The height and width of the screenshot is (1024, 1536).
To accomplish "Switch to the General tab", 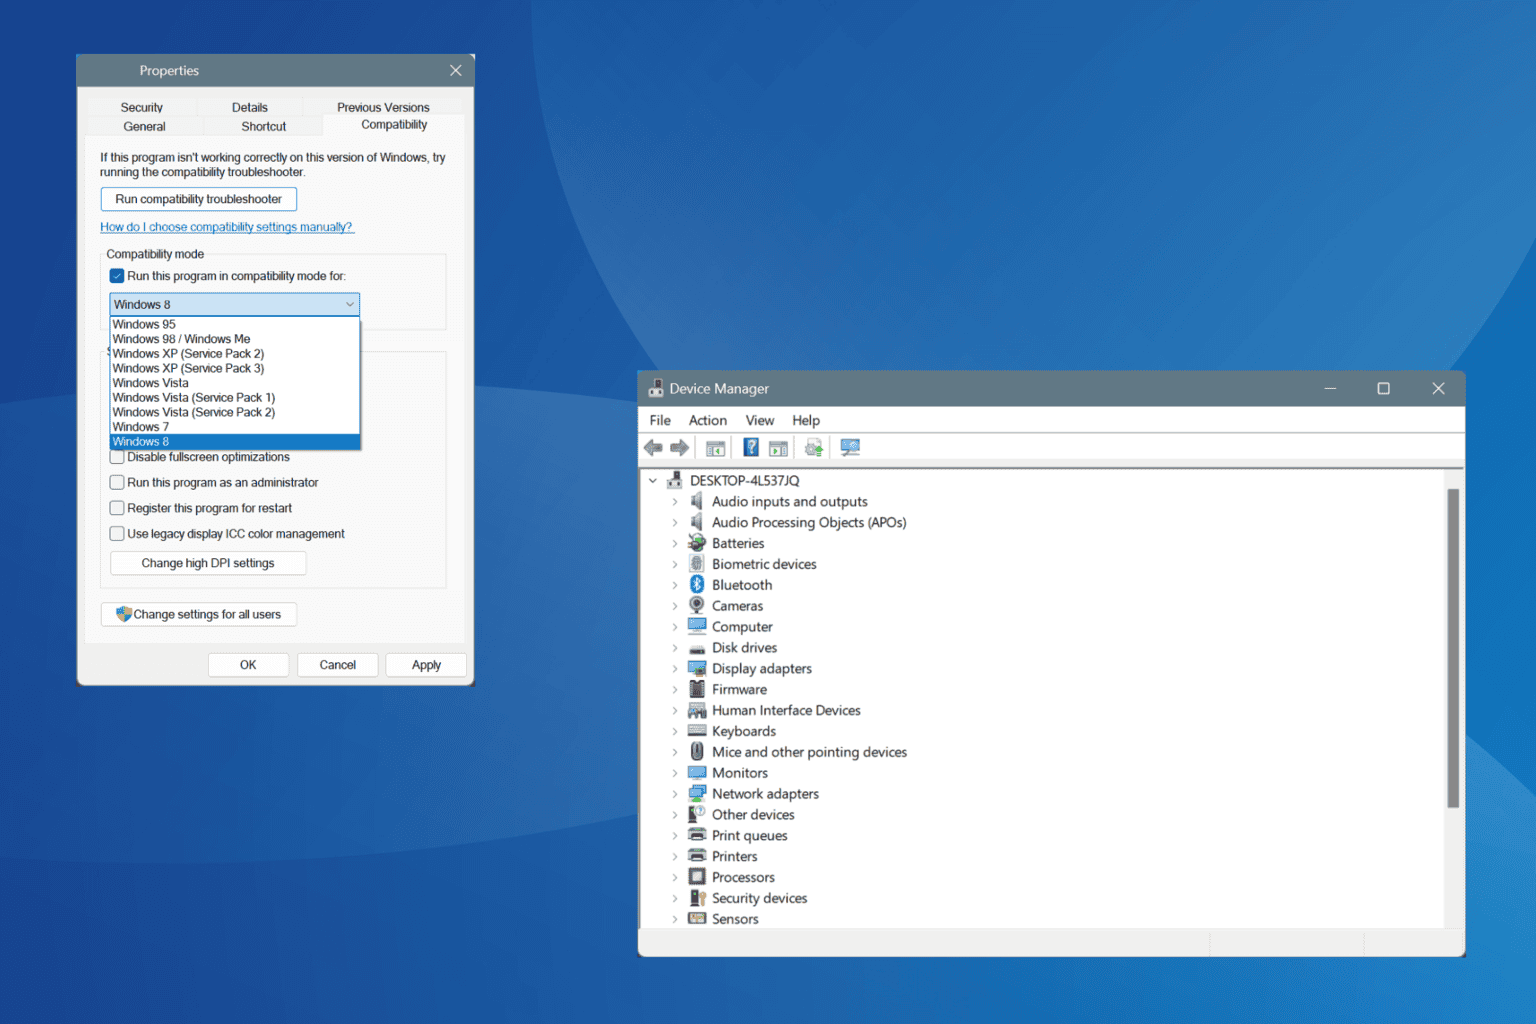I will 145,126.
